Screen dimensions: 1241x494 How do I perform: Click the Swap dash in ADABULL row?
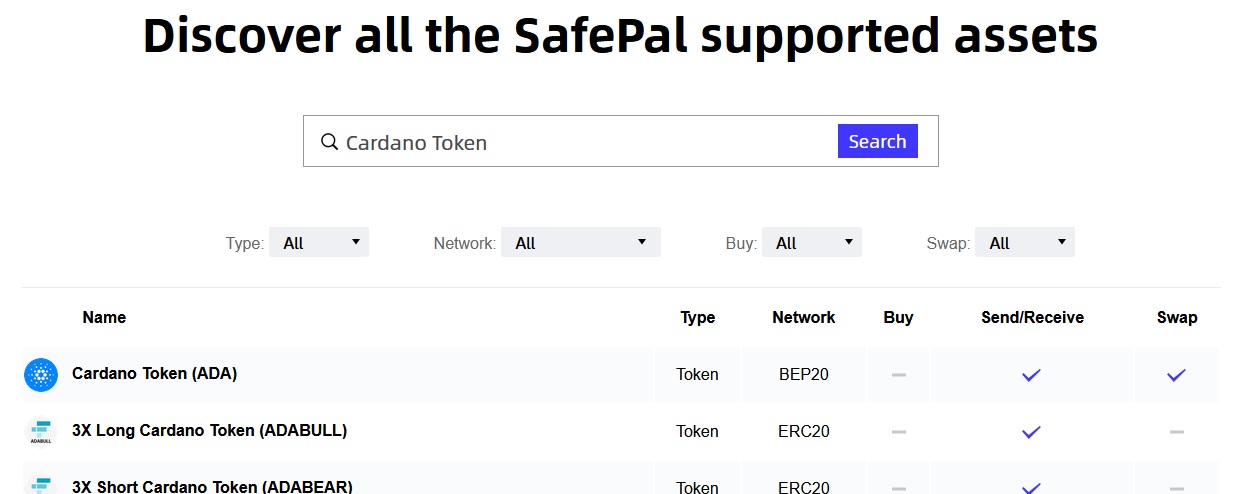tap(1176, 432)
